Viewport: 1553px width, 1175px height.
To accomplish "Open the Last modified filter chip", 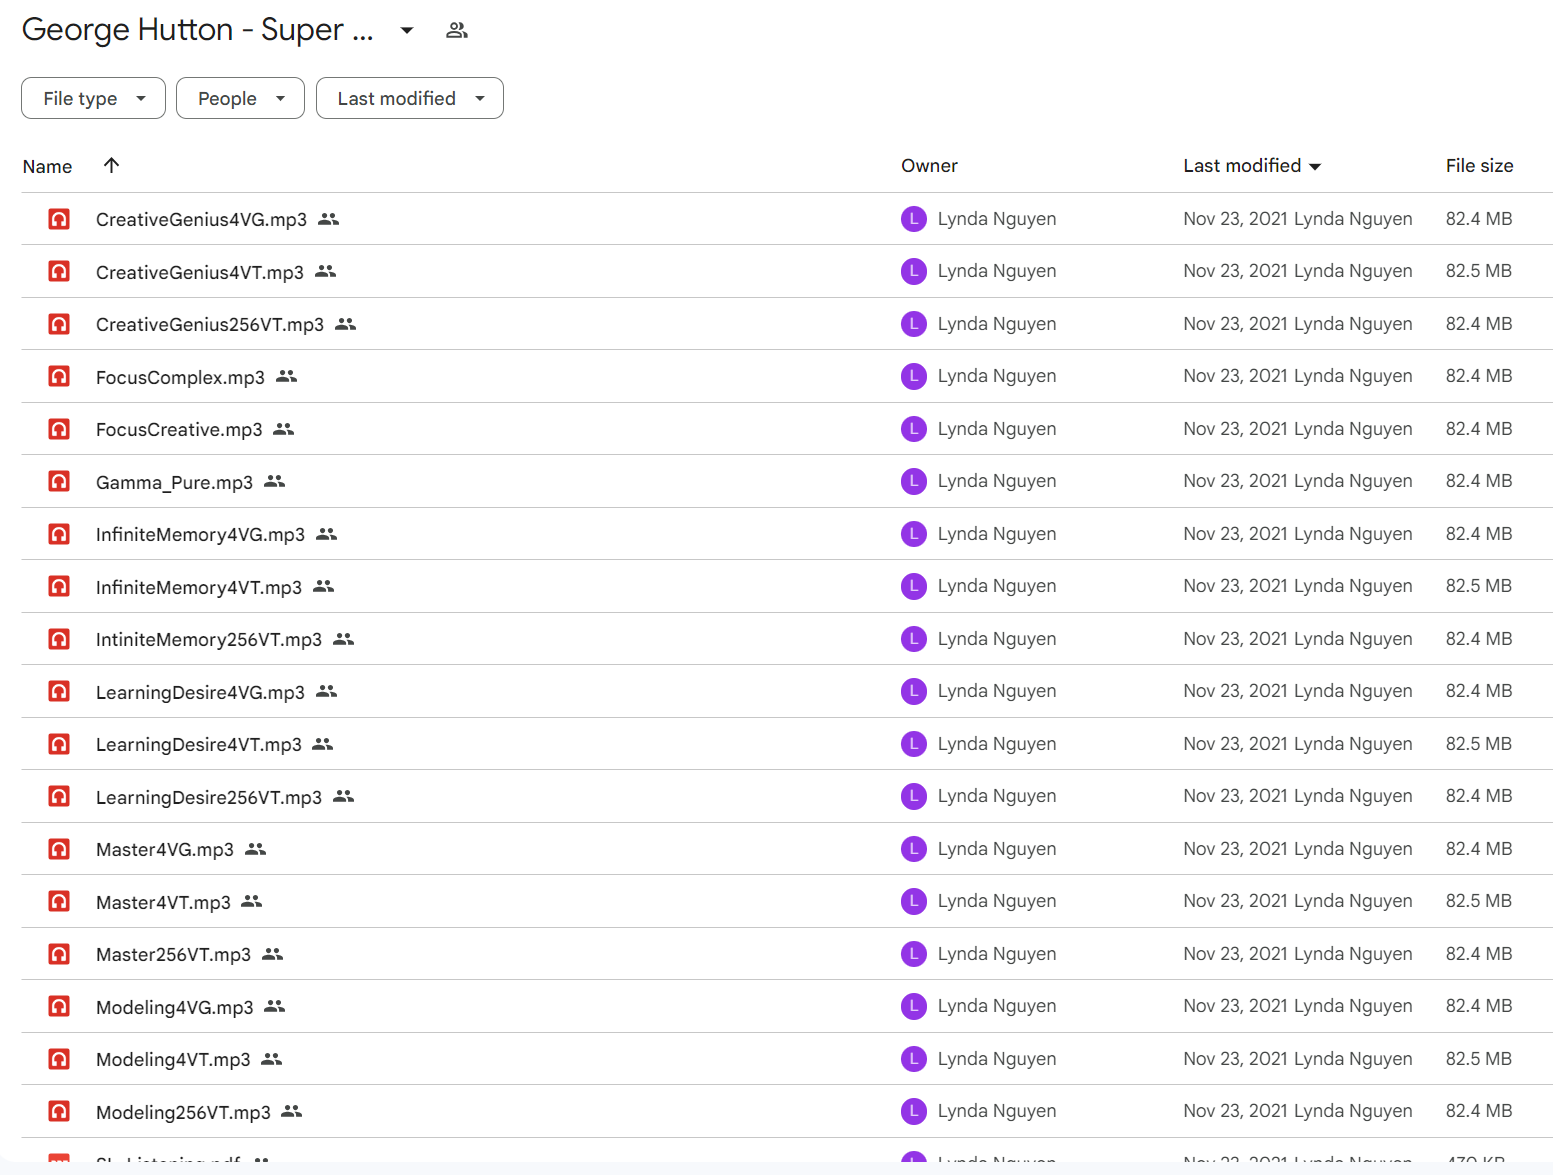I will (410, 98).
